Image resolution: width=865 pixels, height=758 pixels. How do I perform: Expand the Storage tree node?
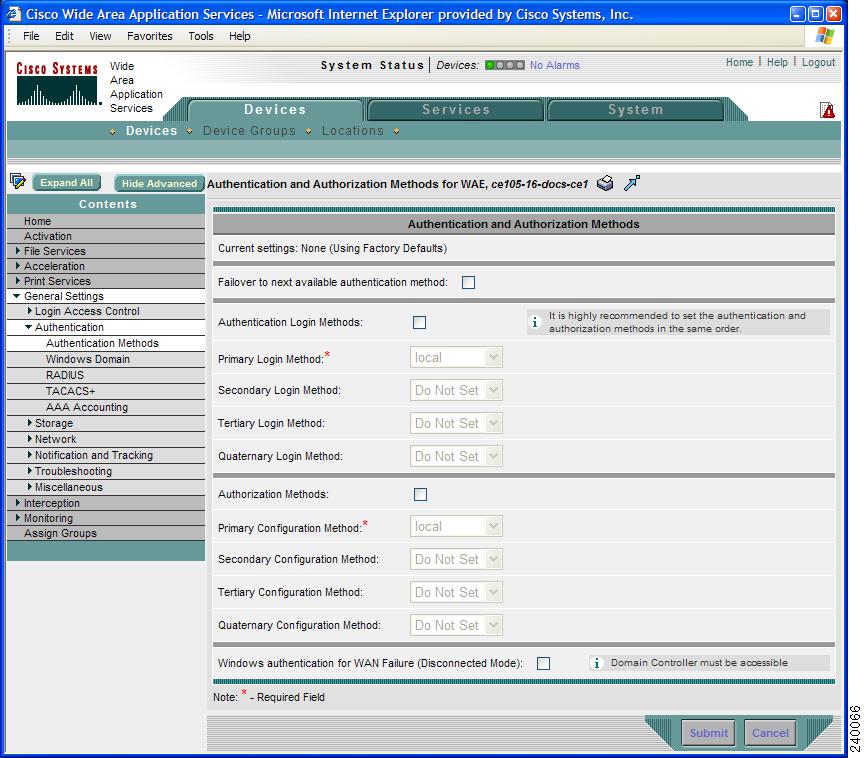(x=29, y=423)
